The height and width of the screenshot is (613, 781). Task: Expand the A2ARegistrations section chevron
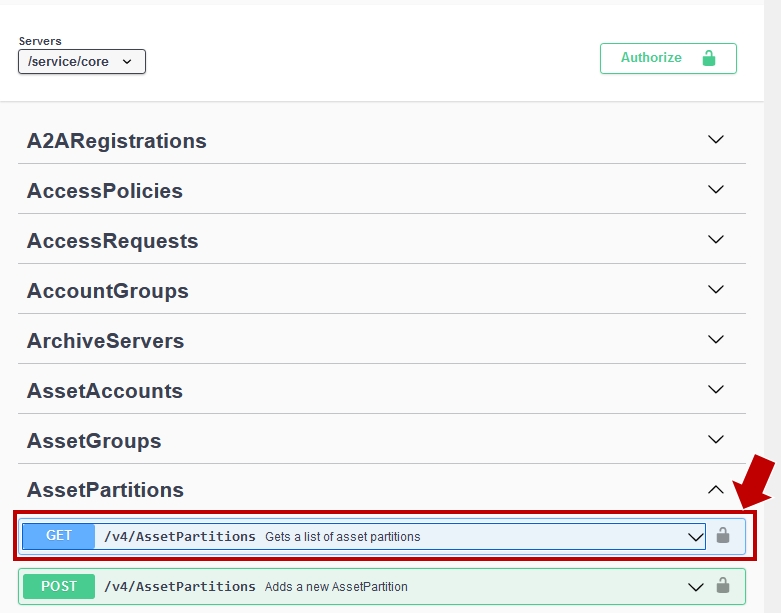[716, 139]
